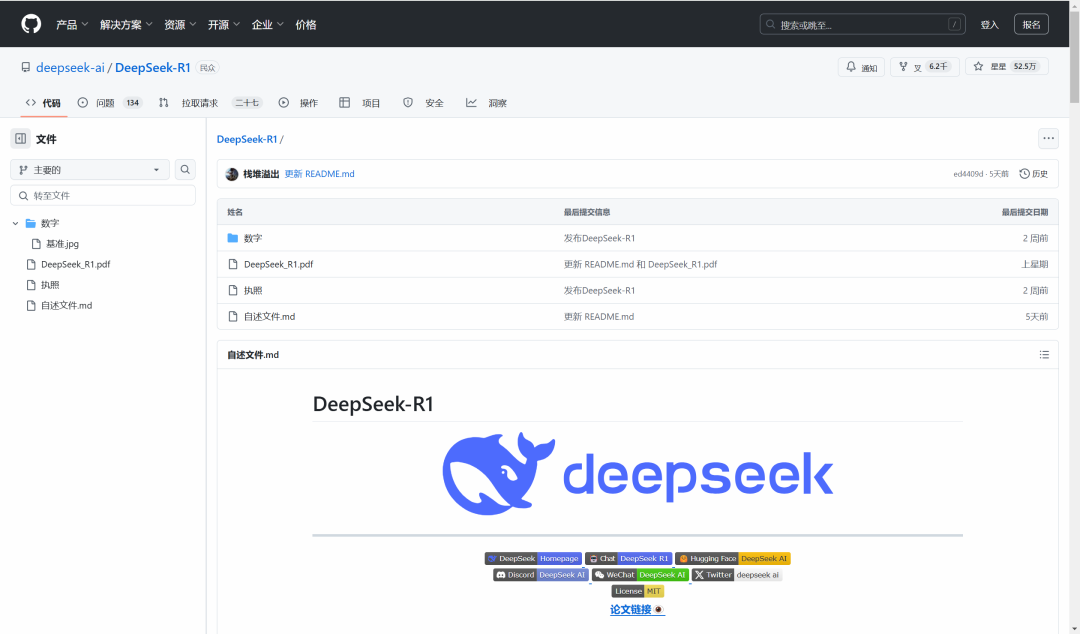
Task: Collapse the 数字 folder in the file tree
Action: tap(15, 222)
